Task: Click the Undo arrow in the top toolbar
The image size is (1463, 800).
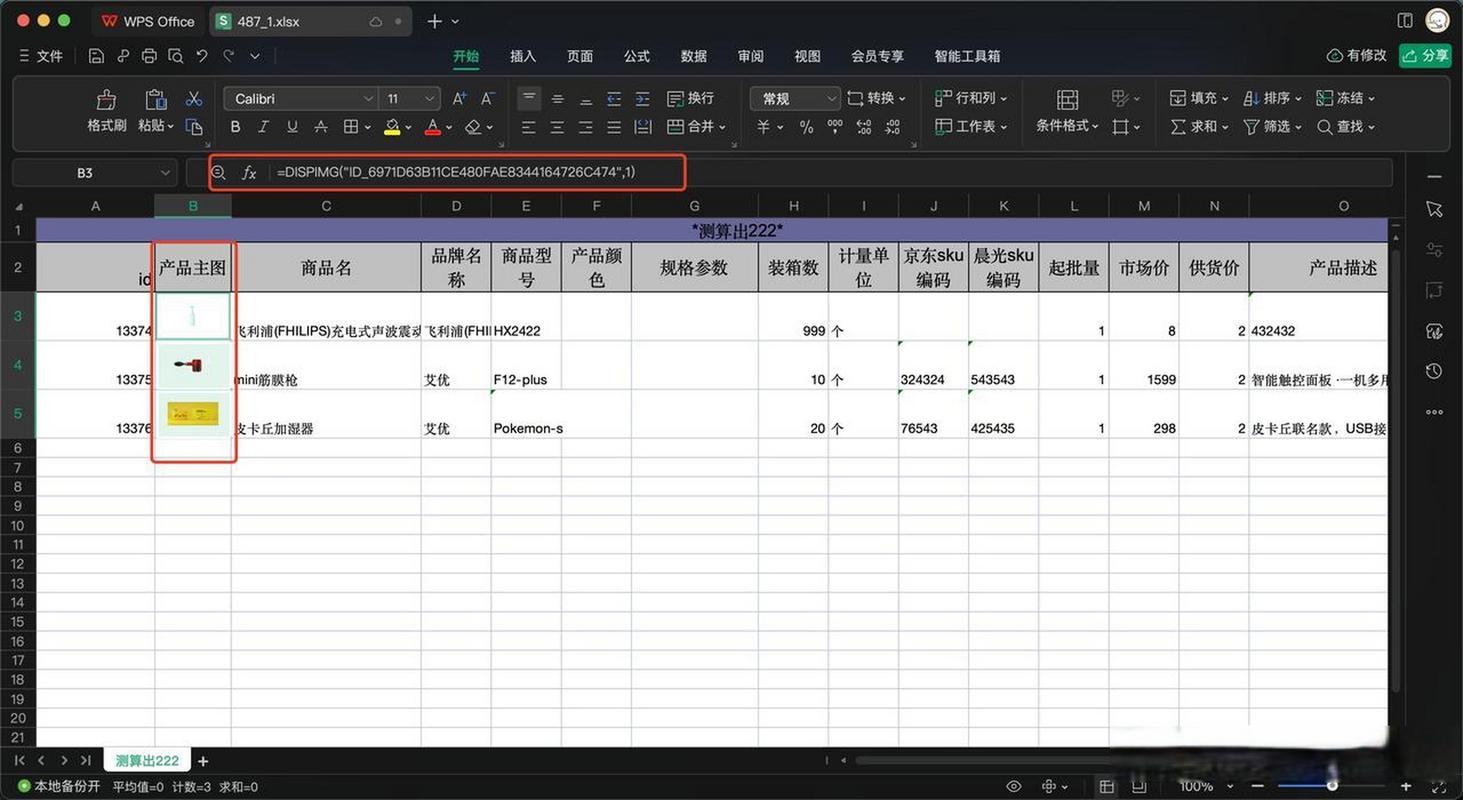Action: click(200, 56)
